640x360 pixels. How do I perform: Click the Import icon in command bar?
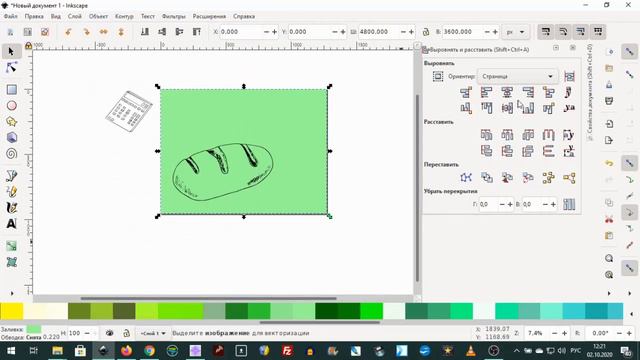[609, 124]
